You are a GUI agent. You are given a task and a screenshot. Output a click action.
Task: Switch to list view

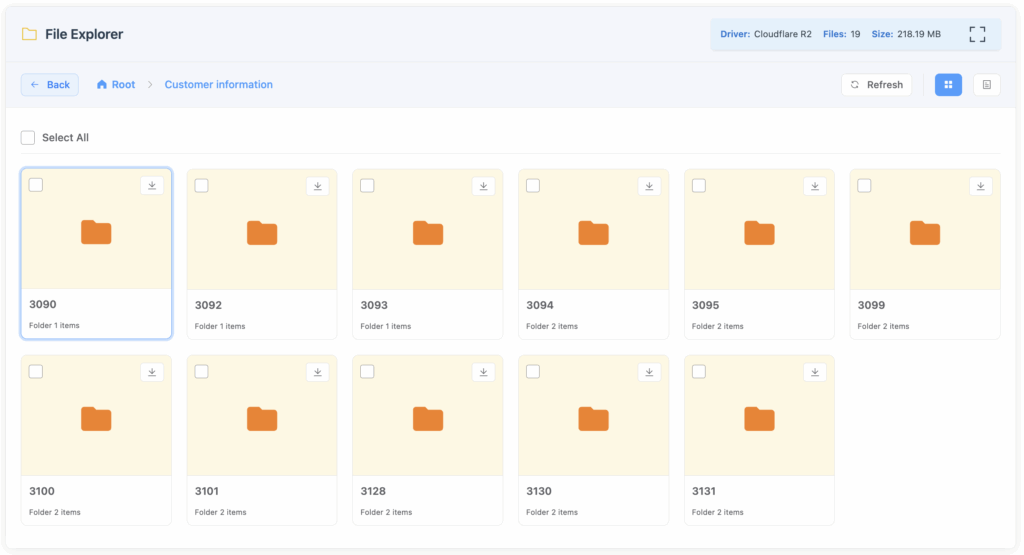coord(986,85)
